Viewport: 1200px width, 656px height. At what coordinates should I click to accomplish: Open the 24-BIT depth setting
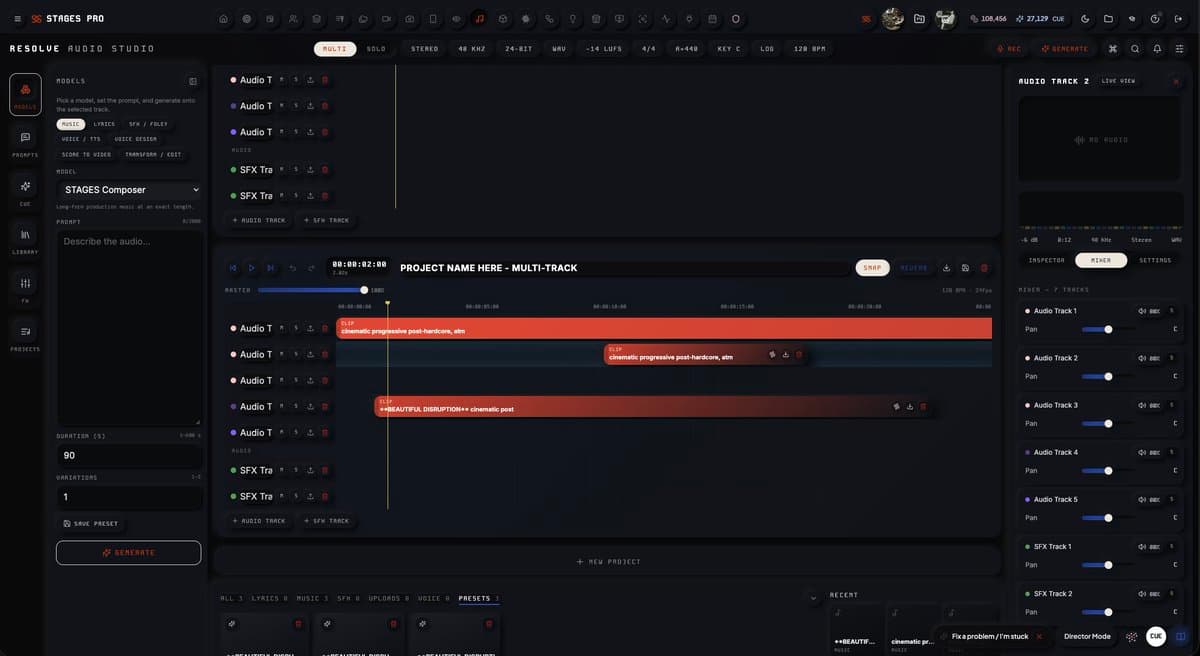(x=518, y=48)
